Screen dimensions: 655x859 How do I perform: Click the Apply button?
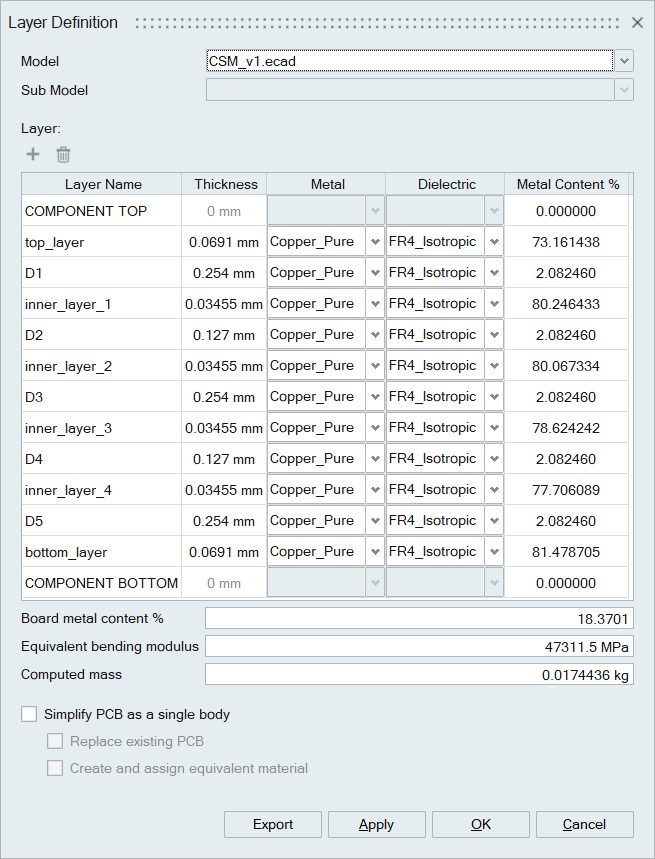click(x=376, y=824)
